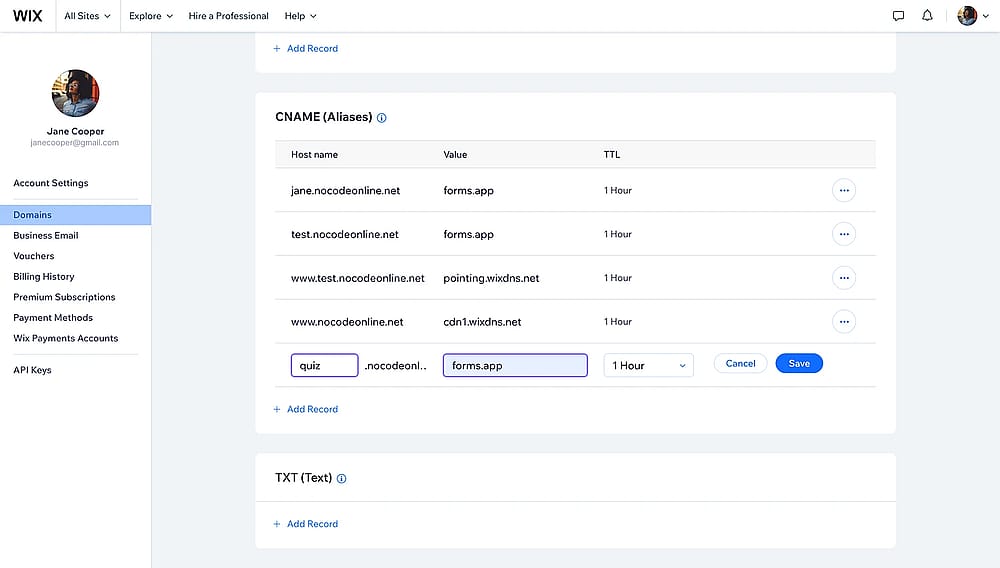Screen dimensions: 1000x568
Task: Click the TXT (Text) section heading
Action: tap(304, 478)
